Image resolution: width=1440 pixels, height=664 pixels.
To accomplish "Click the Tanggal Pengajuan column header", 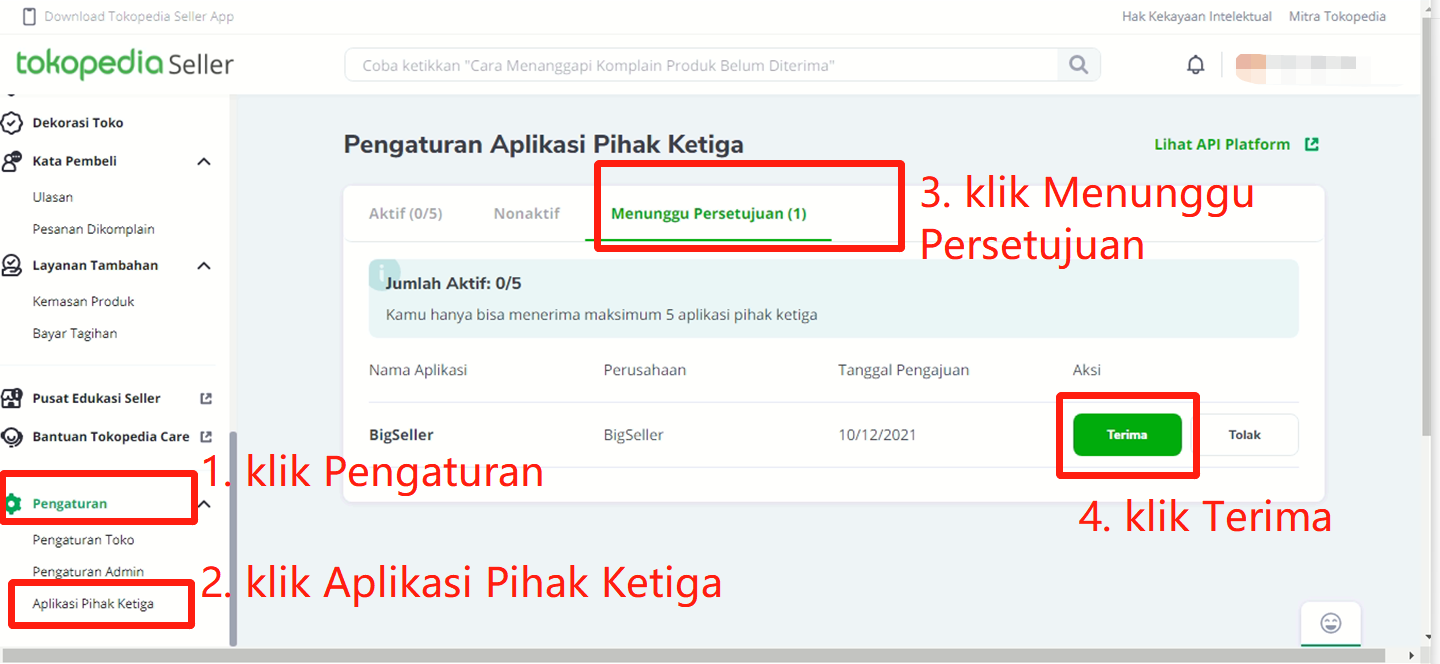I will pyautogui.click(x=903, y=370).
